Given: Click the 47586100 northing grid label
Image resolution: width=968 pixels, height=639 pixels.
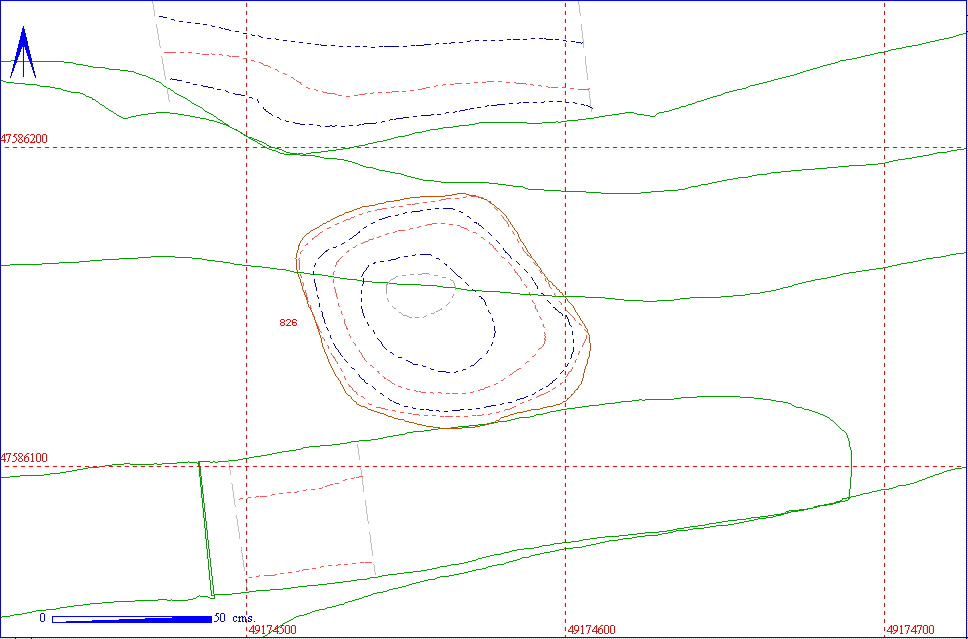Looking at the screenshot, I should pos(25,458).
